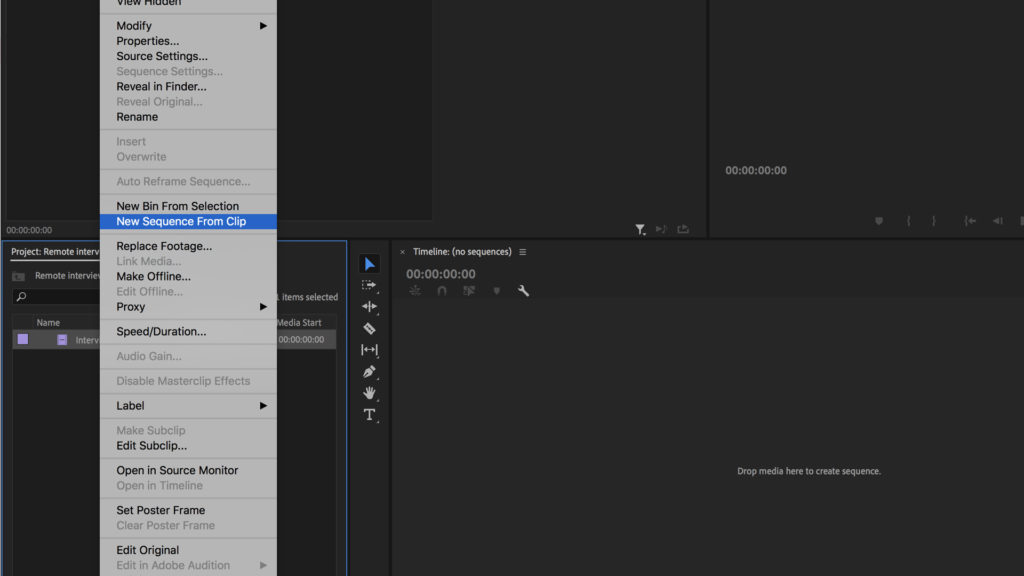Select the Track Select Forward tool

(x=369, y=285)
